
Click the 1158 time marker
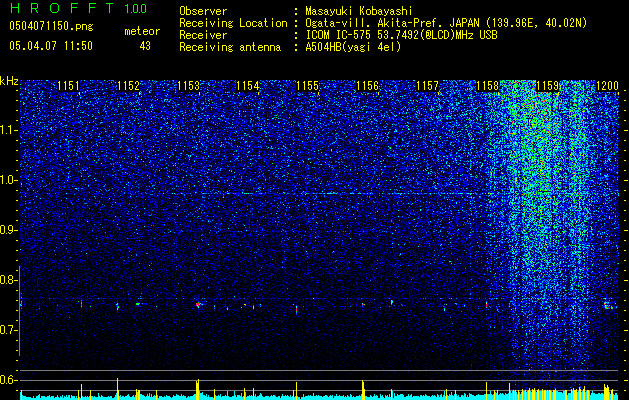pos(487,86)
